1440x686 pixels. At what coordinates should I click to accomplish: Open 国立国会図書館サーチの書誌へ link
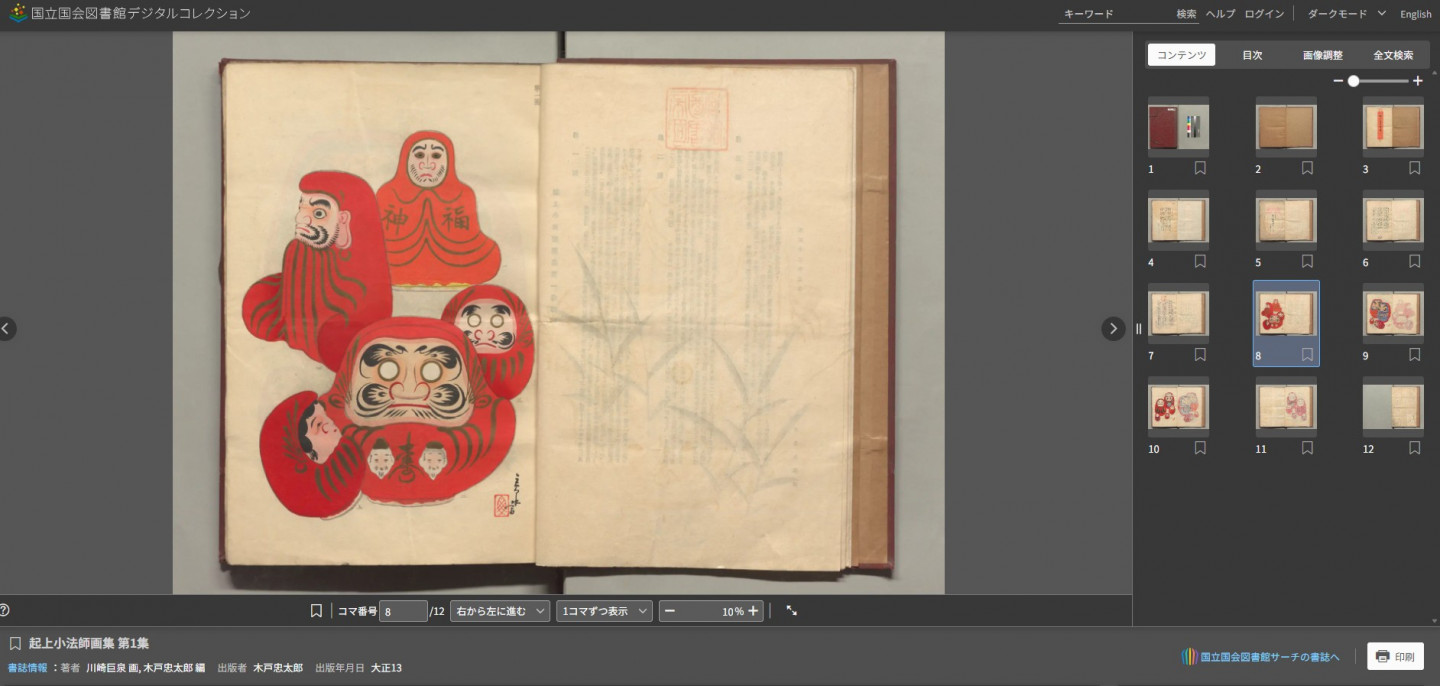[1260, 657]
